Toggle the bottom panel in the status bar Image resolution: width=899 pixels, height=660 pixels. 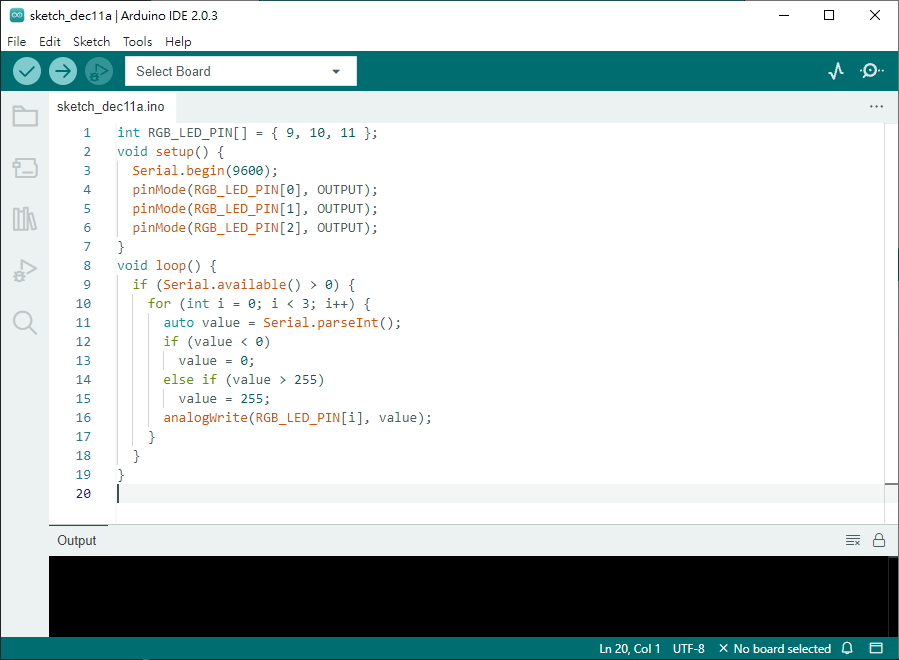pos(876,649)
